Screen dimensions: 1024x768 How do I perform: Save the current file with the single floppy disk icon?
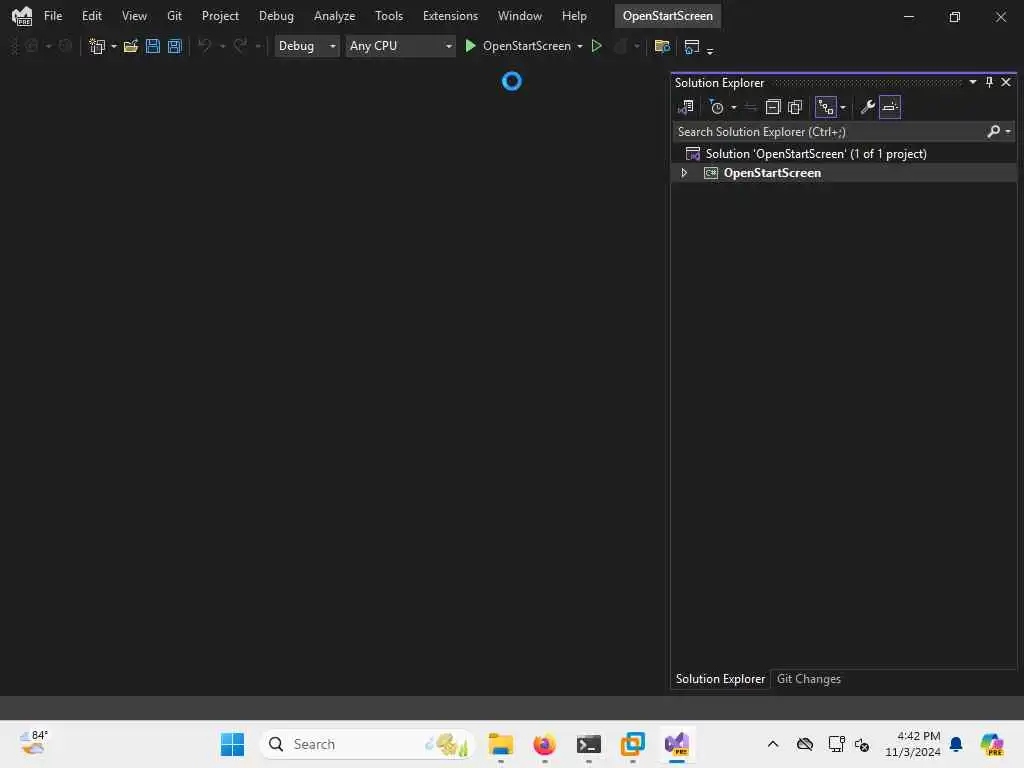(153, 46)
